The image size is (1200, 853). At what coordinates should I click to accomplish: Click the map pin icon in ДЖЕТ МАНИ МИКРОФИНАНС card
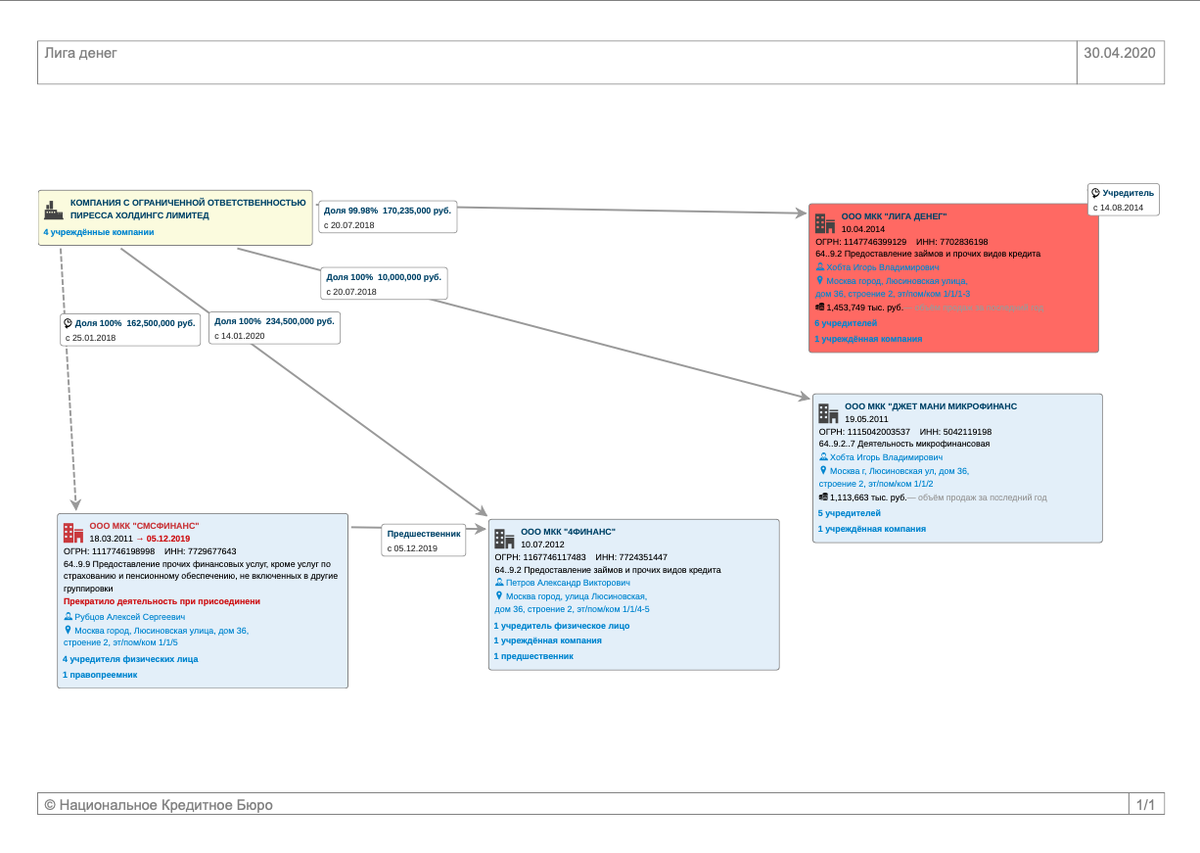click(824, 470)
